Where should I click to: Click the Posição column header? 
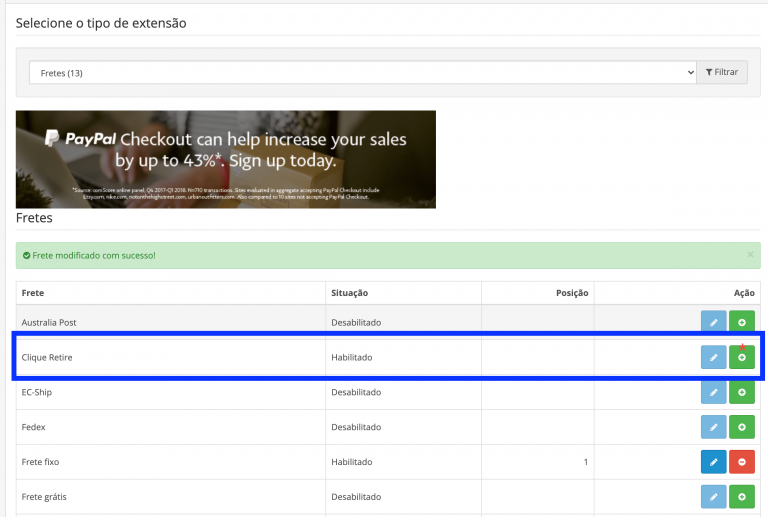point(572,293)
